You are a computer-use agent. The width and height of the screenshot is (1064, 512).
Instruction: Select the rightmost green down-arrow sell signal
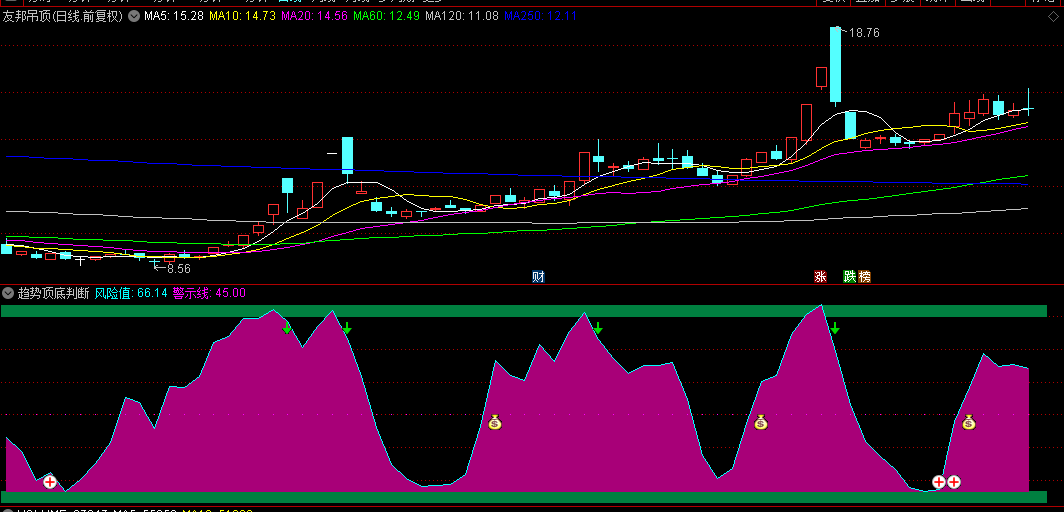point(835,328)
